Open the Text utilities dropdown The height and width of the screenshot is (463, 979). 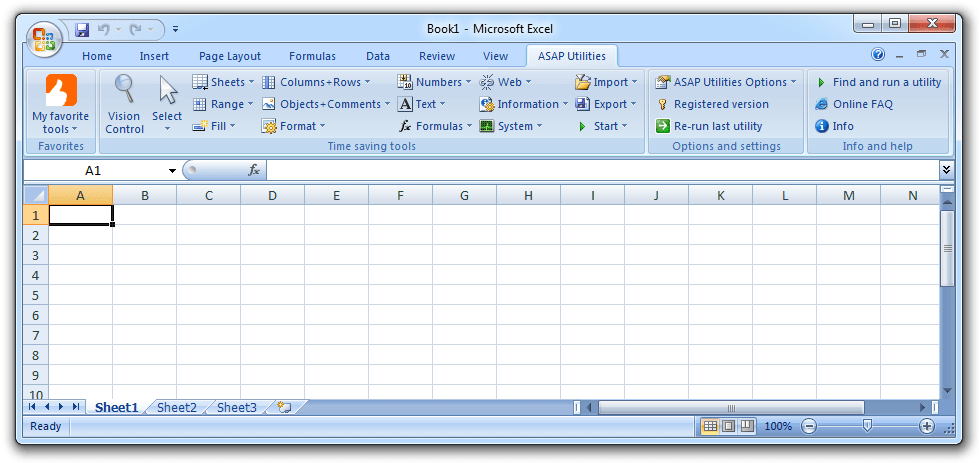(422, 104)
